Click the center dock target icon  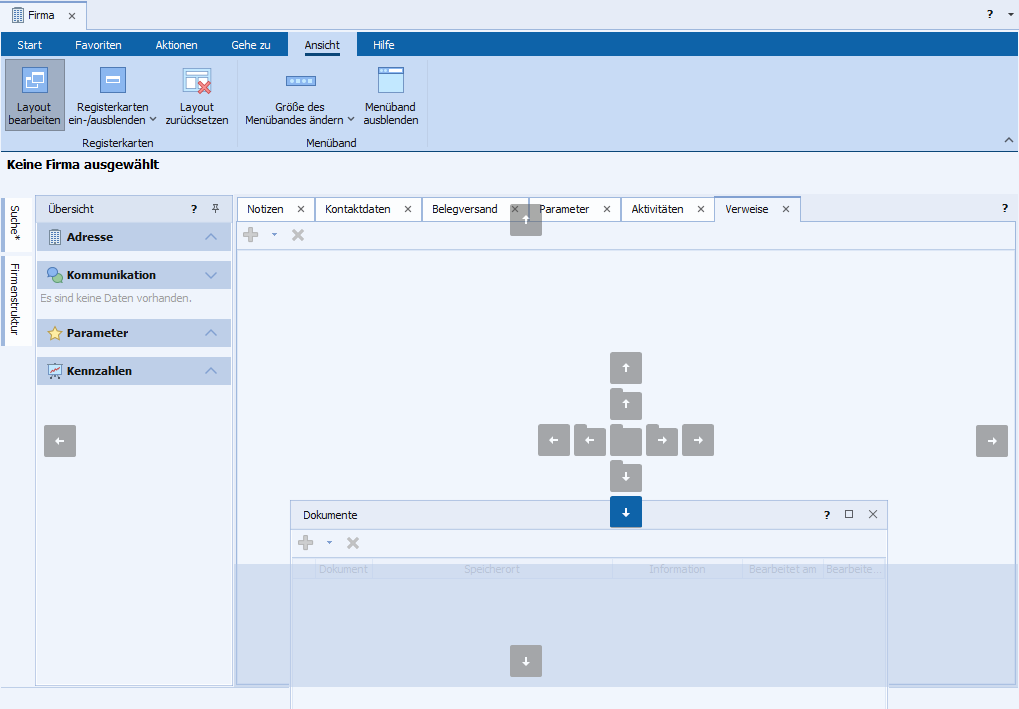[x=626, y=441]
